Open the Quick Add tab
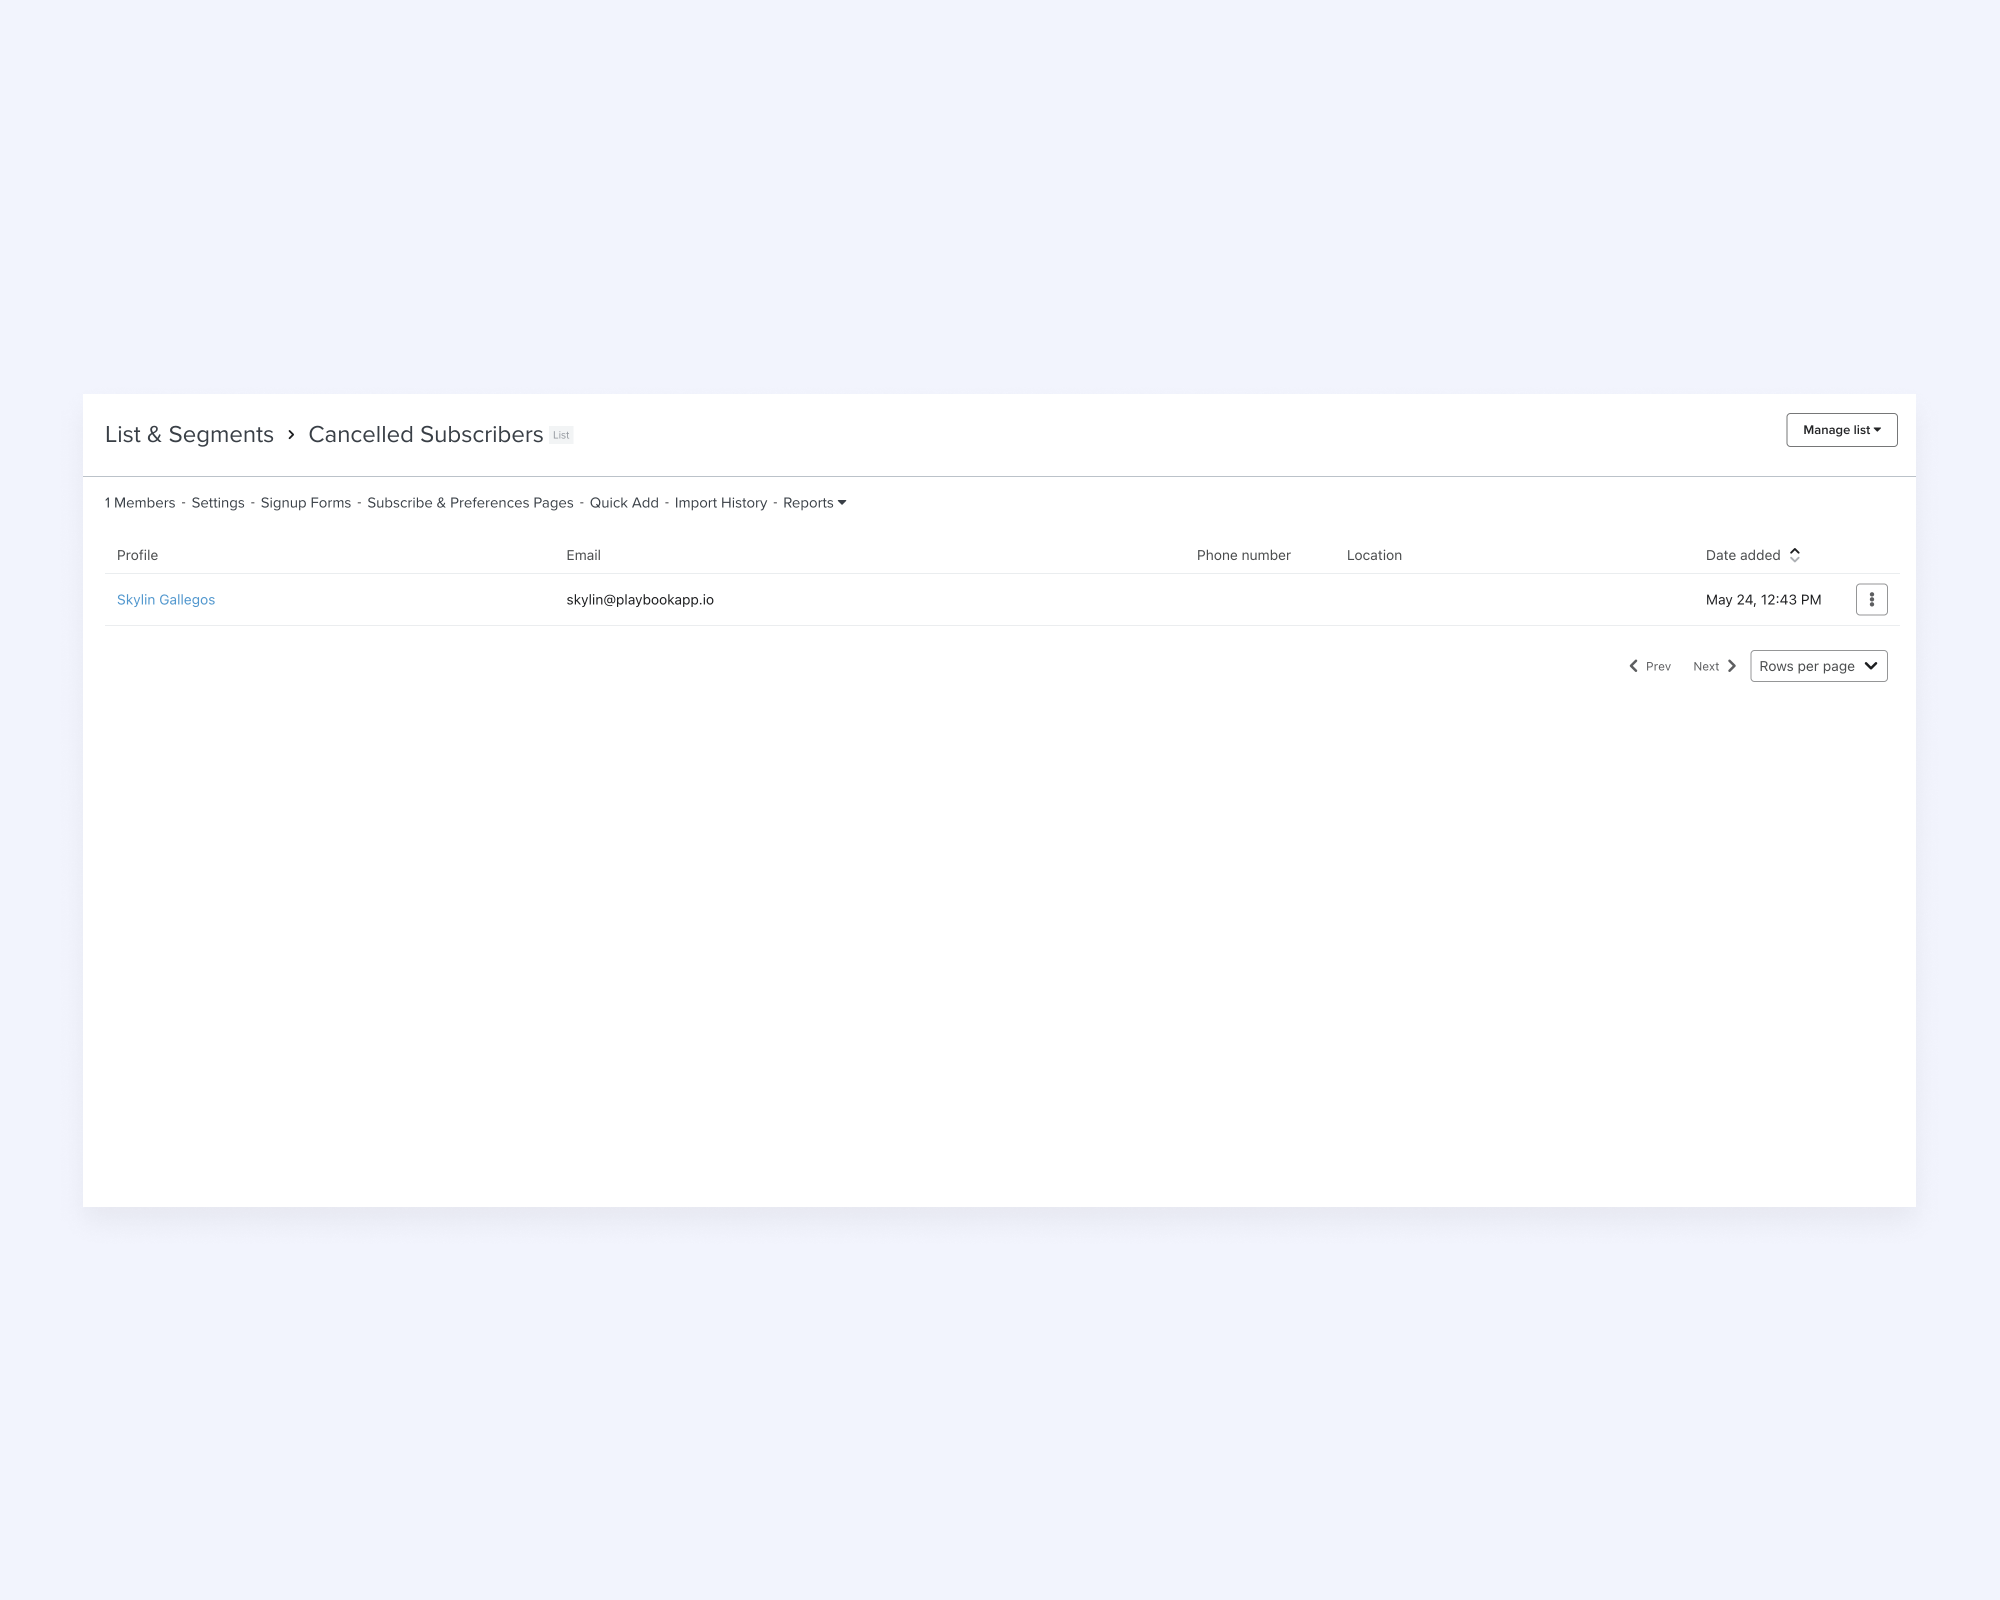The height and width of the screenshot is (1600, 2000). [624, 503]
